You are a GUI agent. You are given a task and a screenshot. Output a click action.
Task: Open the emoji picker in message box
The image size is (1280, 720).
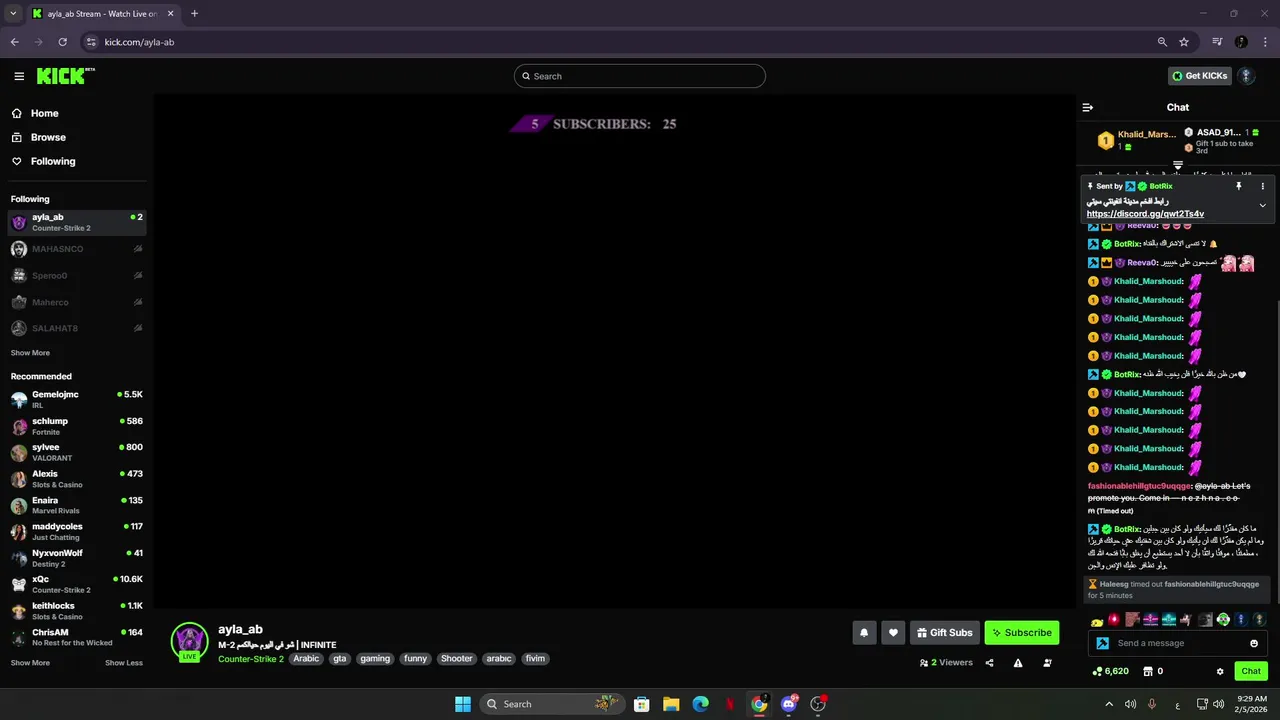point(1254,643)
